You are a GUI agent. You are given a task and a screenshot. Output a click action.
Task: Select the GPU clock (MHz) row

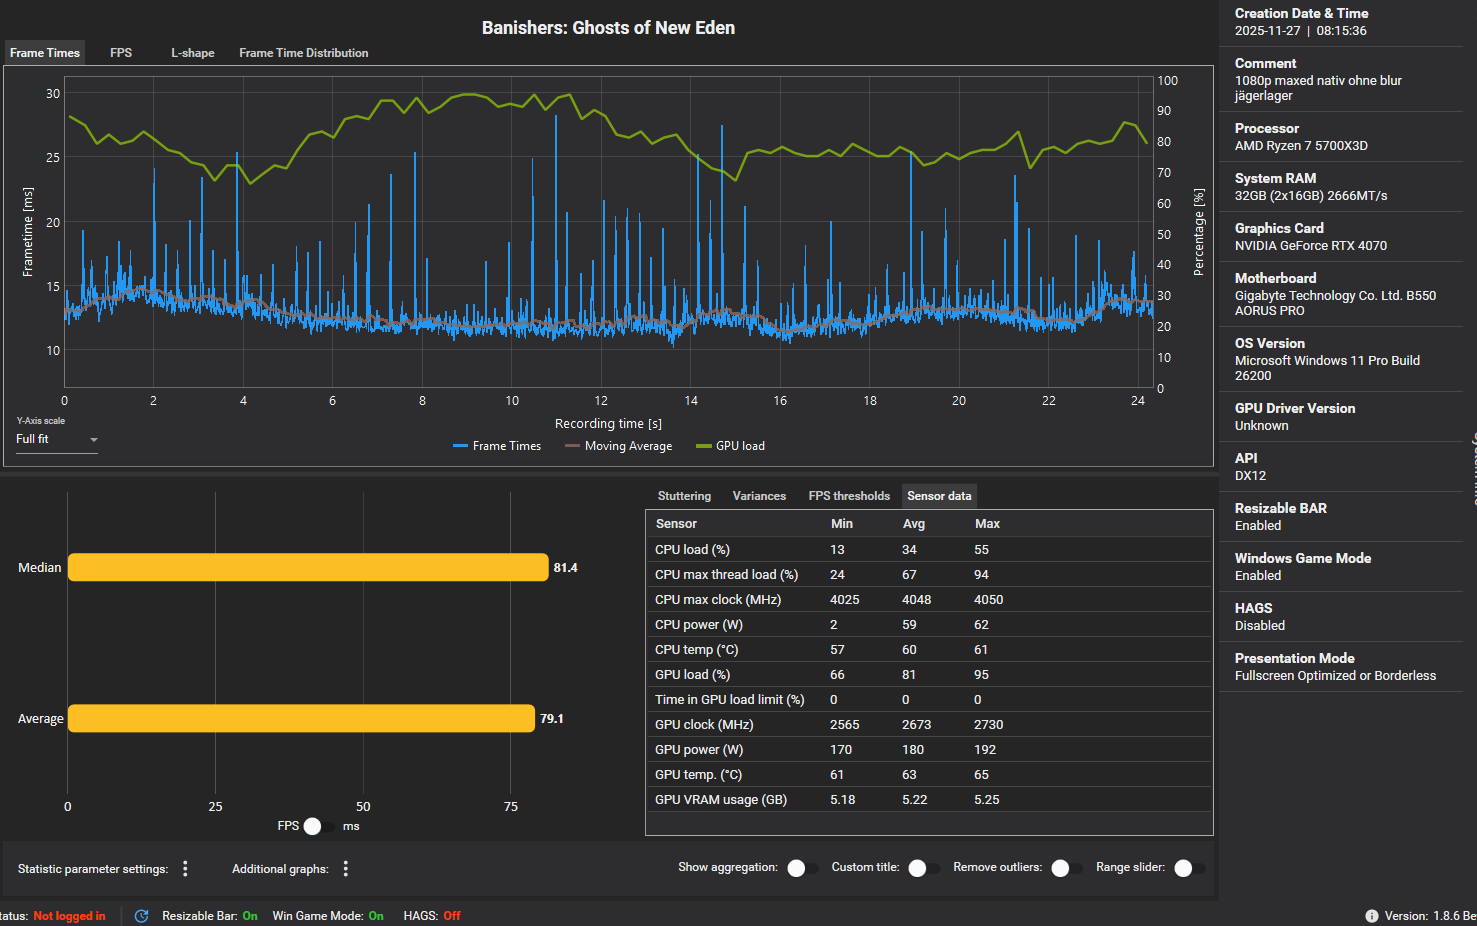[929, 725]
